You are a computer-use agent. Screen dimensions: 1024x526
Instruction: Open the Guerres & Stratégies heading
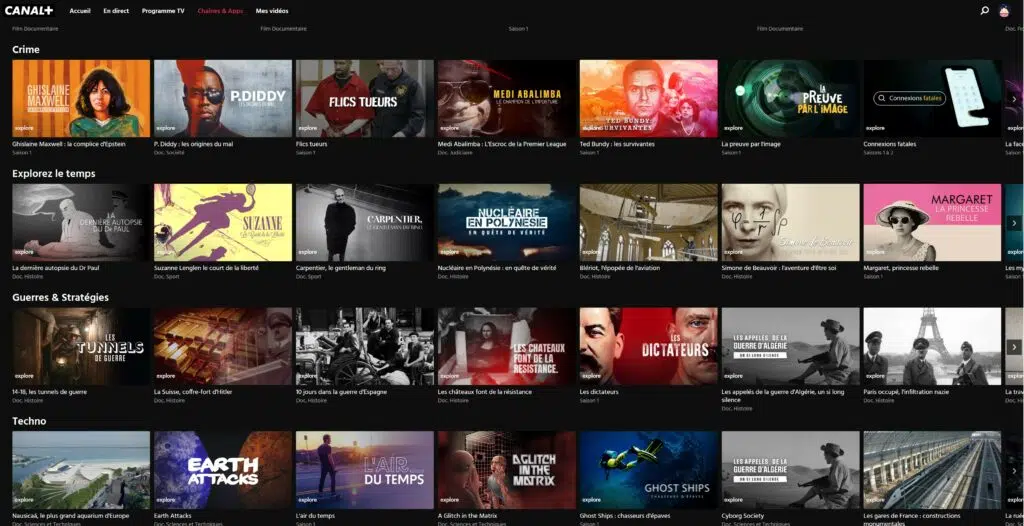click(61, 297)
